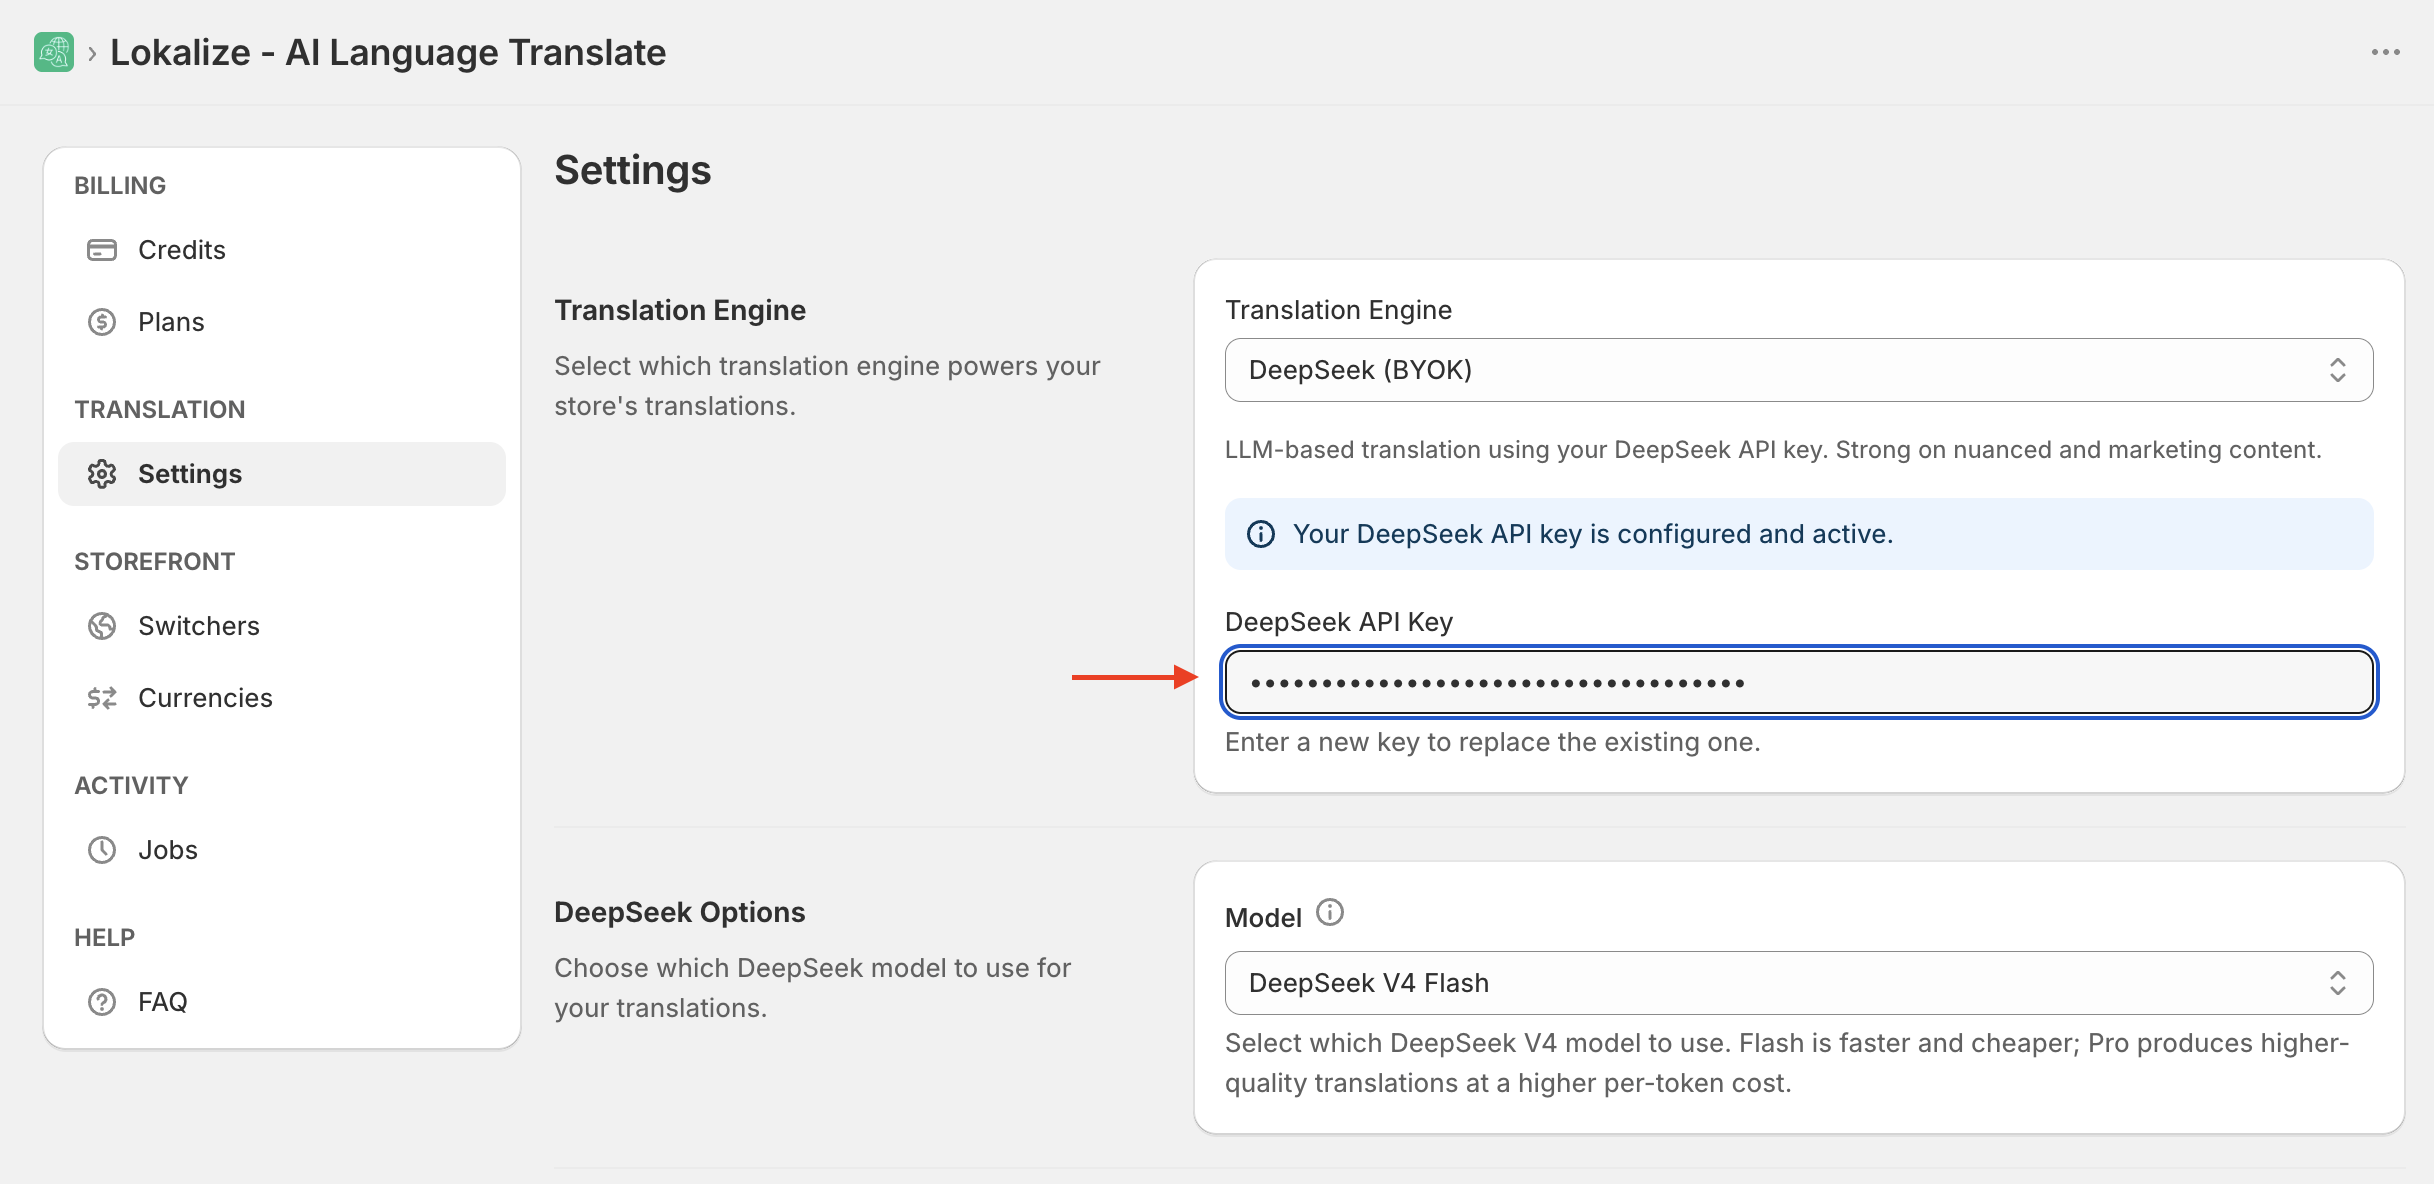Click the Plans dollar icon
Viewport: 2434px width, 1184px height.
click(x=102, y=322)
